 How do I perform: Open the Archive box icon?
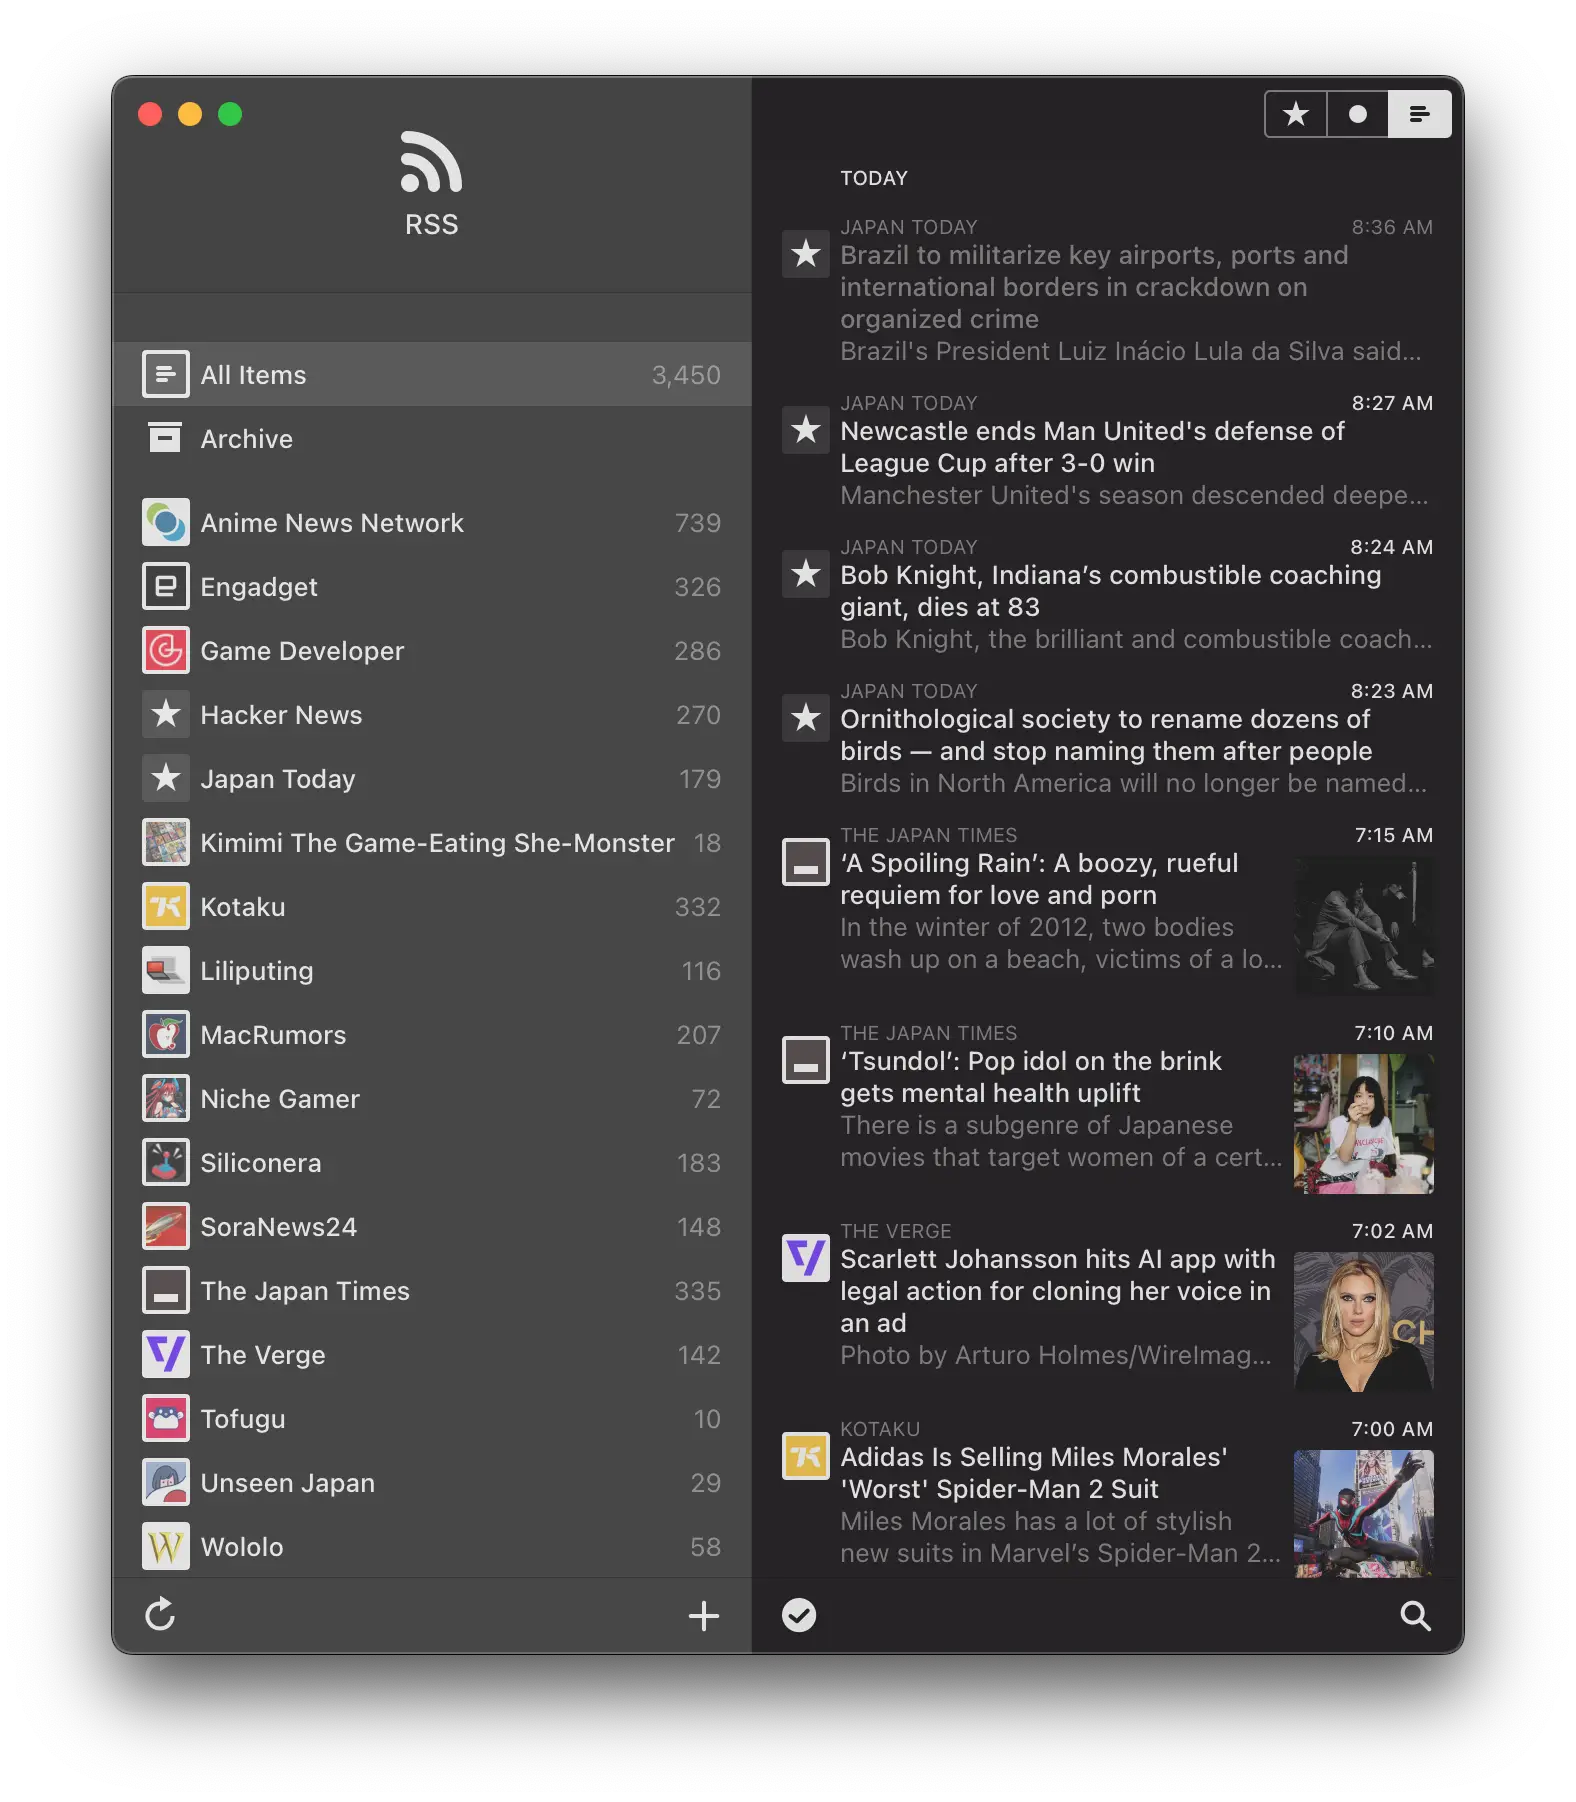tap(166, 438)
